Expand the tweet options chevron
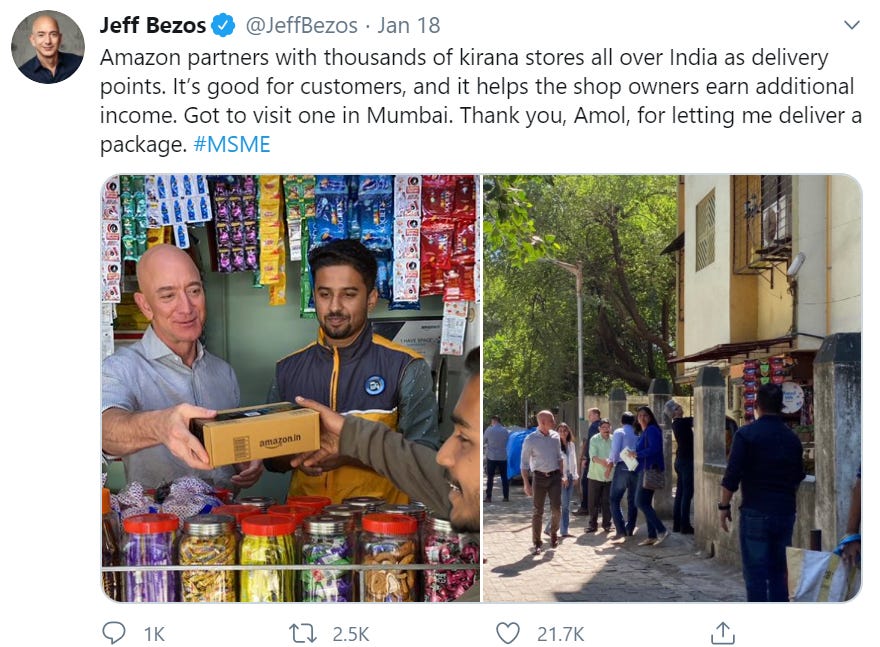 point(852,25)
